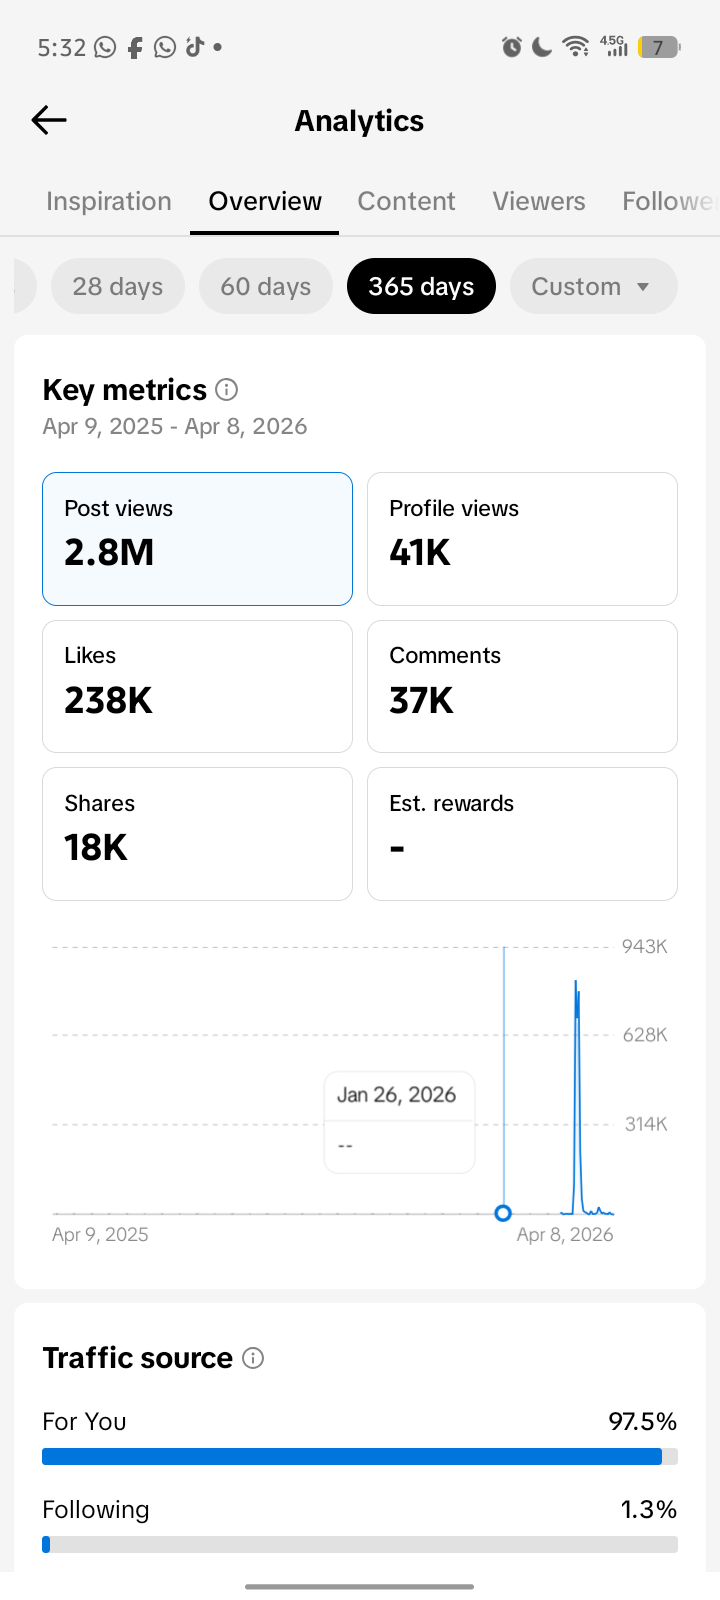
Task: Select the 60 days range
Action: (266, 286)
